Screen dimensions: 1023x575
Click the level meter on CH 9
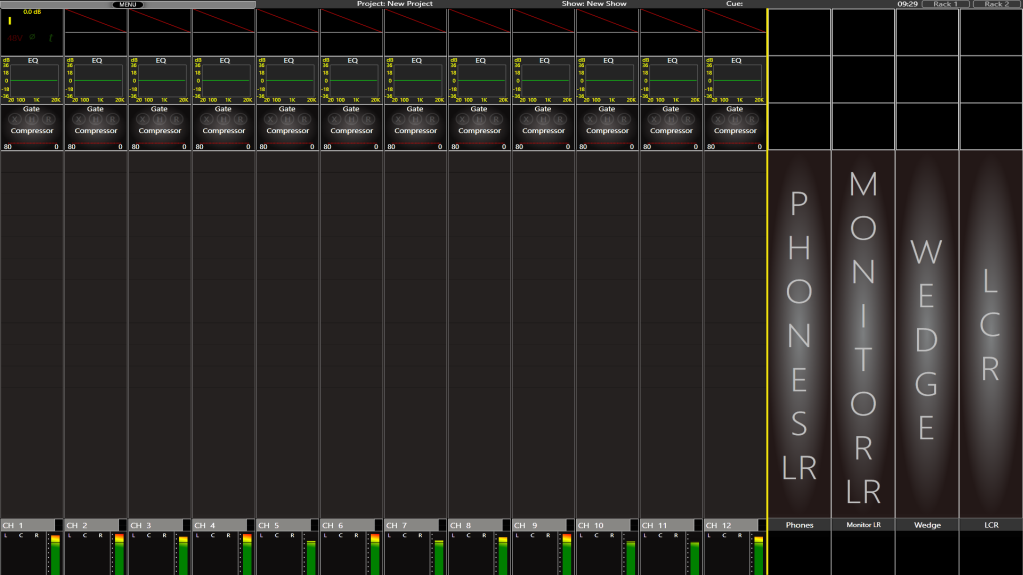point(566,554)
